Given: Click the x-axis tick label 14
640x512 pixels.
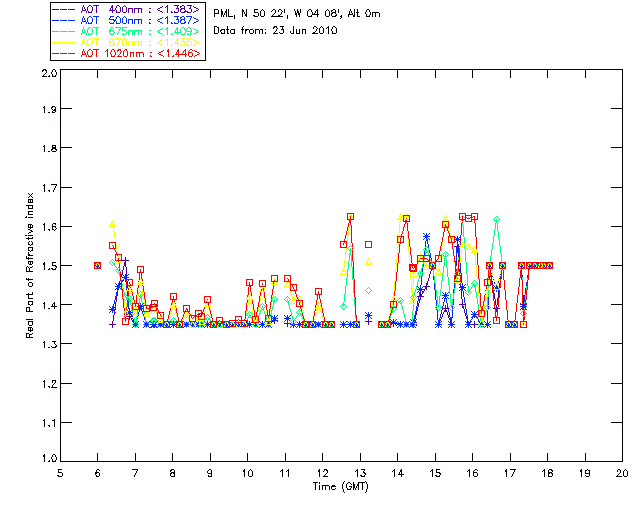Looking at the screenshot, I should [x=398, y=473].
